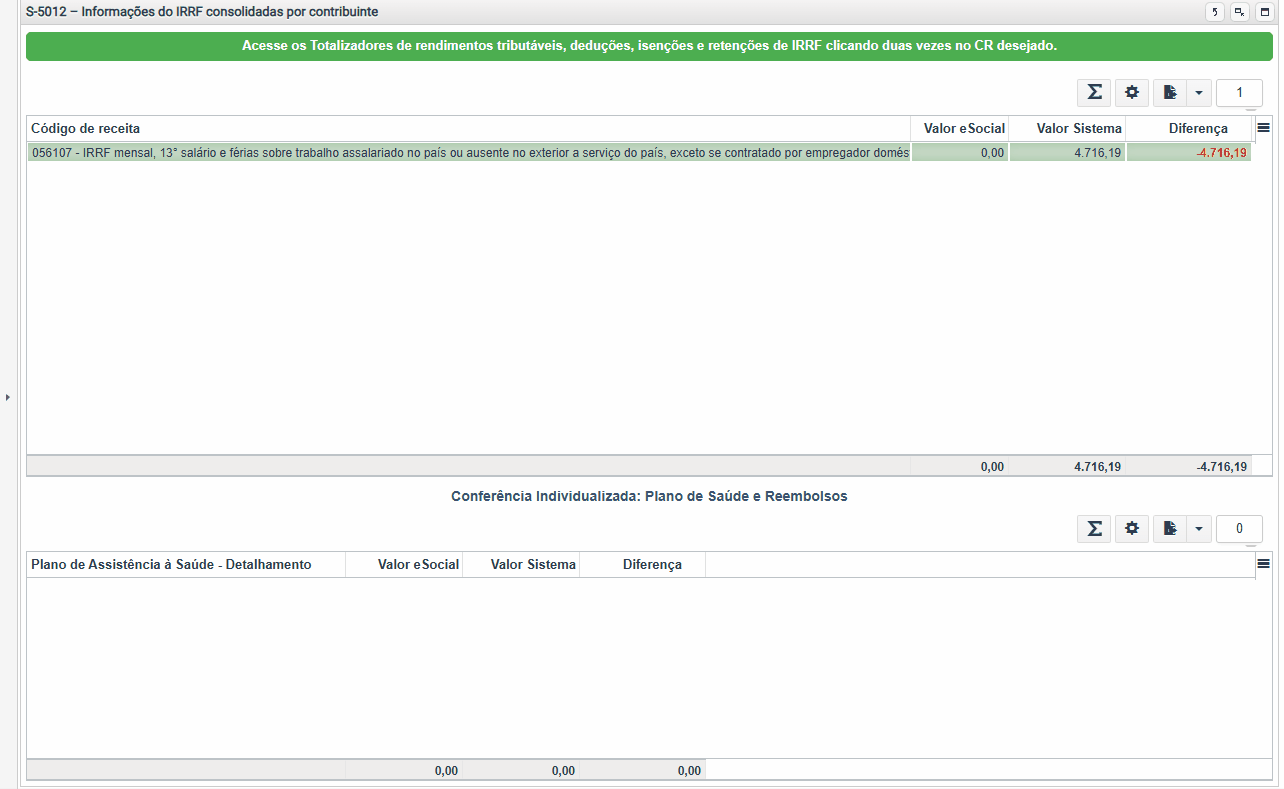Open the column menu icon beside the Diferença header
Viewport: 1284px width, 789px height.
(1264, 128)
